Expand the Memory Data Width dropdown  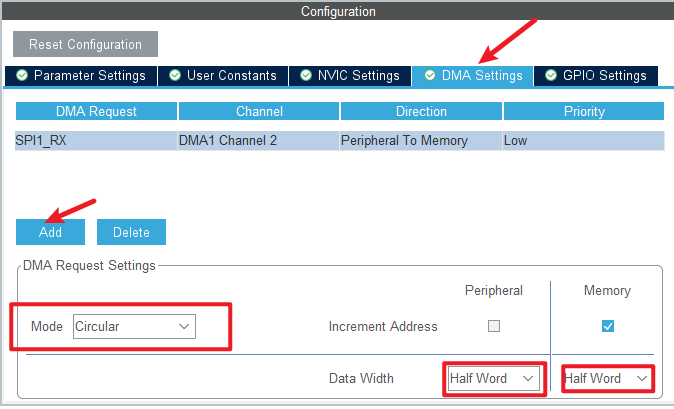607,379
